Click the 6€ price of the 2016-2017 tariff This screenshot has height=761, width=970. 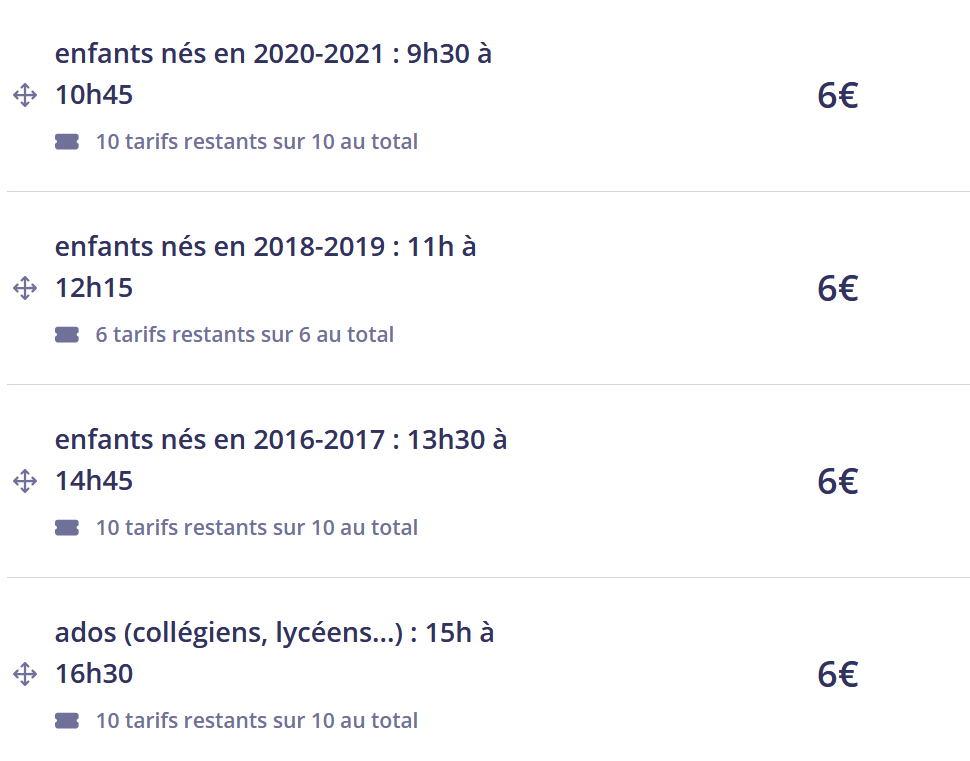pos(837,482)
